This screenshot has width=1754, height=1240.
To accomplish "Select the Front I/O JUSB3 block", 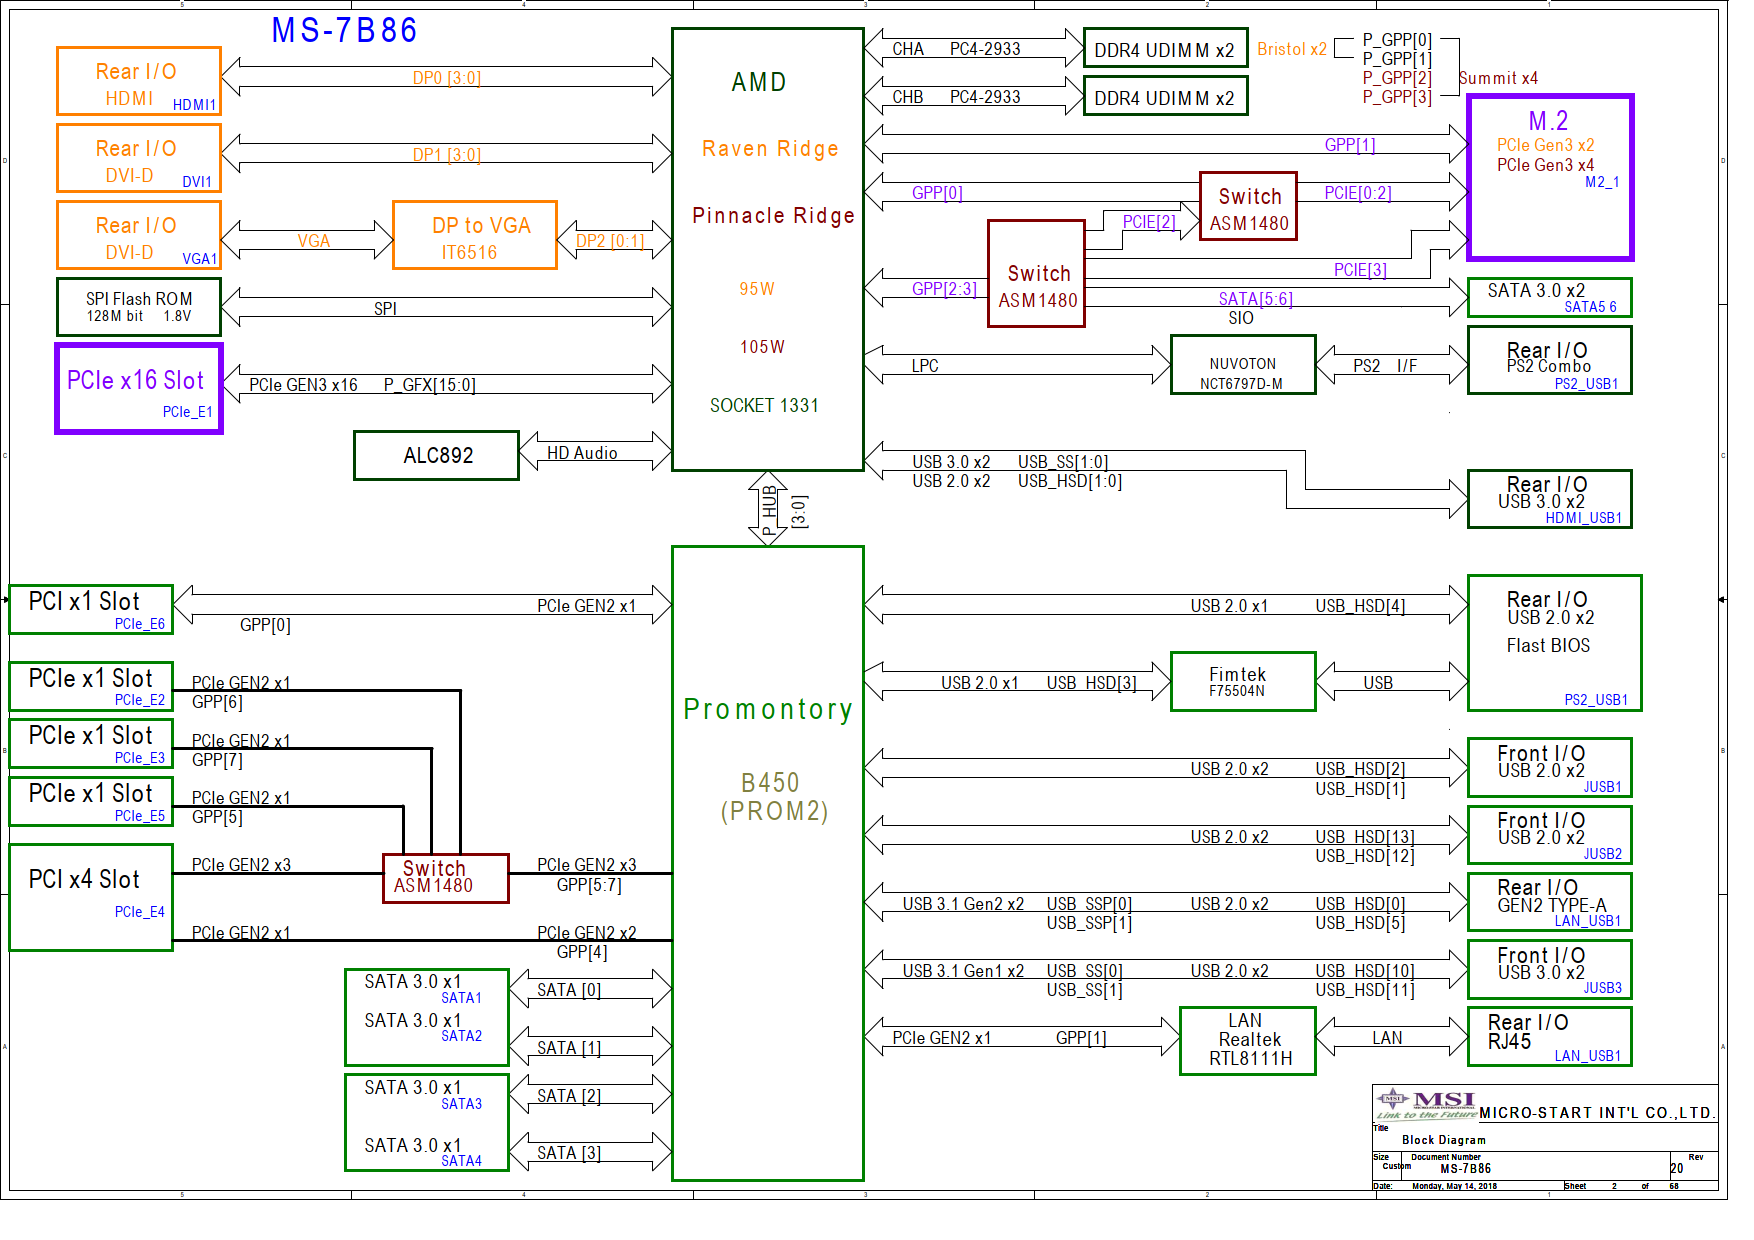I will pos(1549,969).
